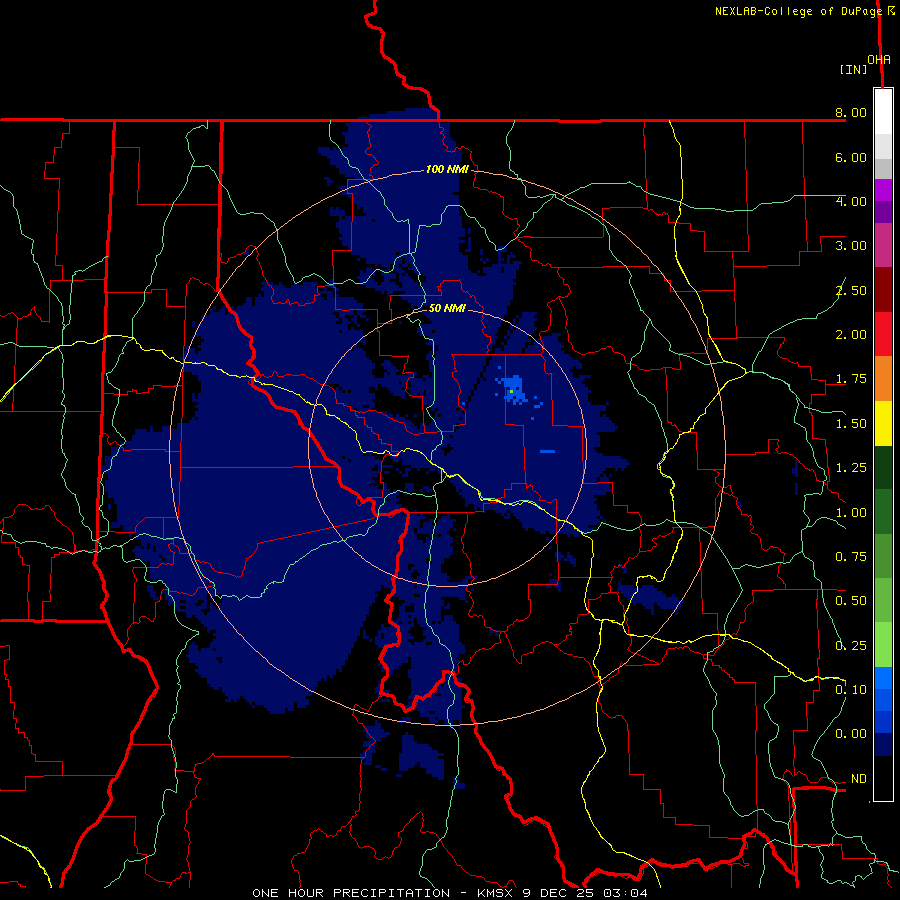
Task: Click the 8.00 legend value
Action: (851, 112)
